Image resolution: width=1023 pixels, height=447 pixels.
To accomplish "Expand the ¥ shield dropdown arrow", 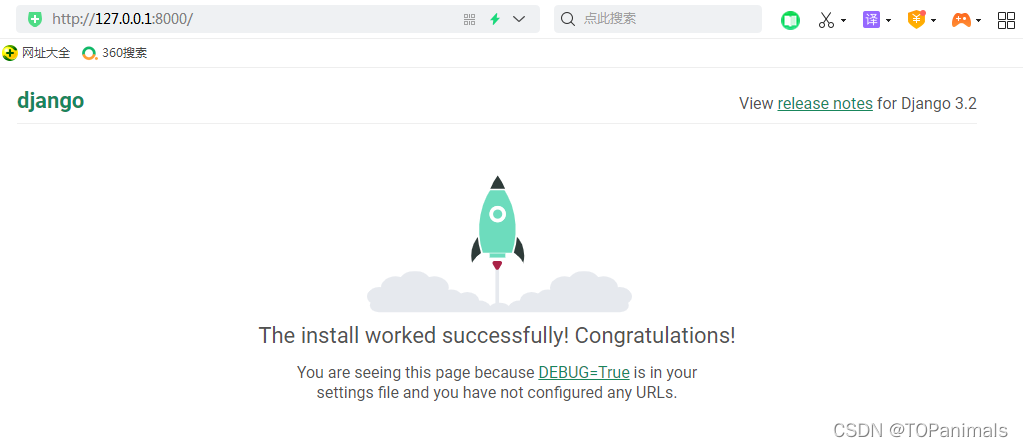I will (x=933, y=21).
